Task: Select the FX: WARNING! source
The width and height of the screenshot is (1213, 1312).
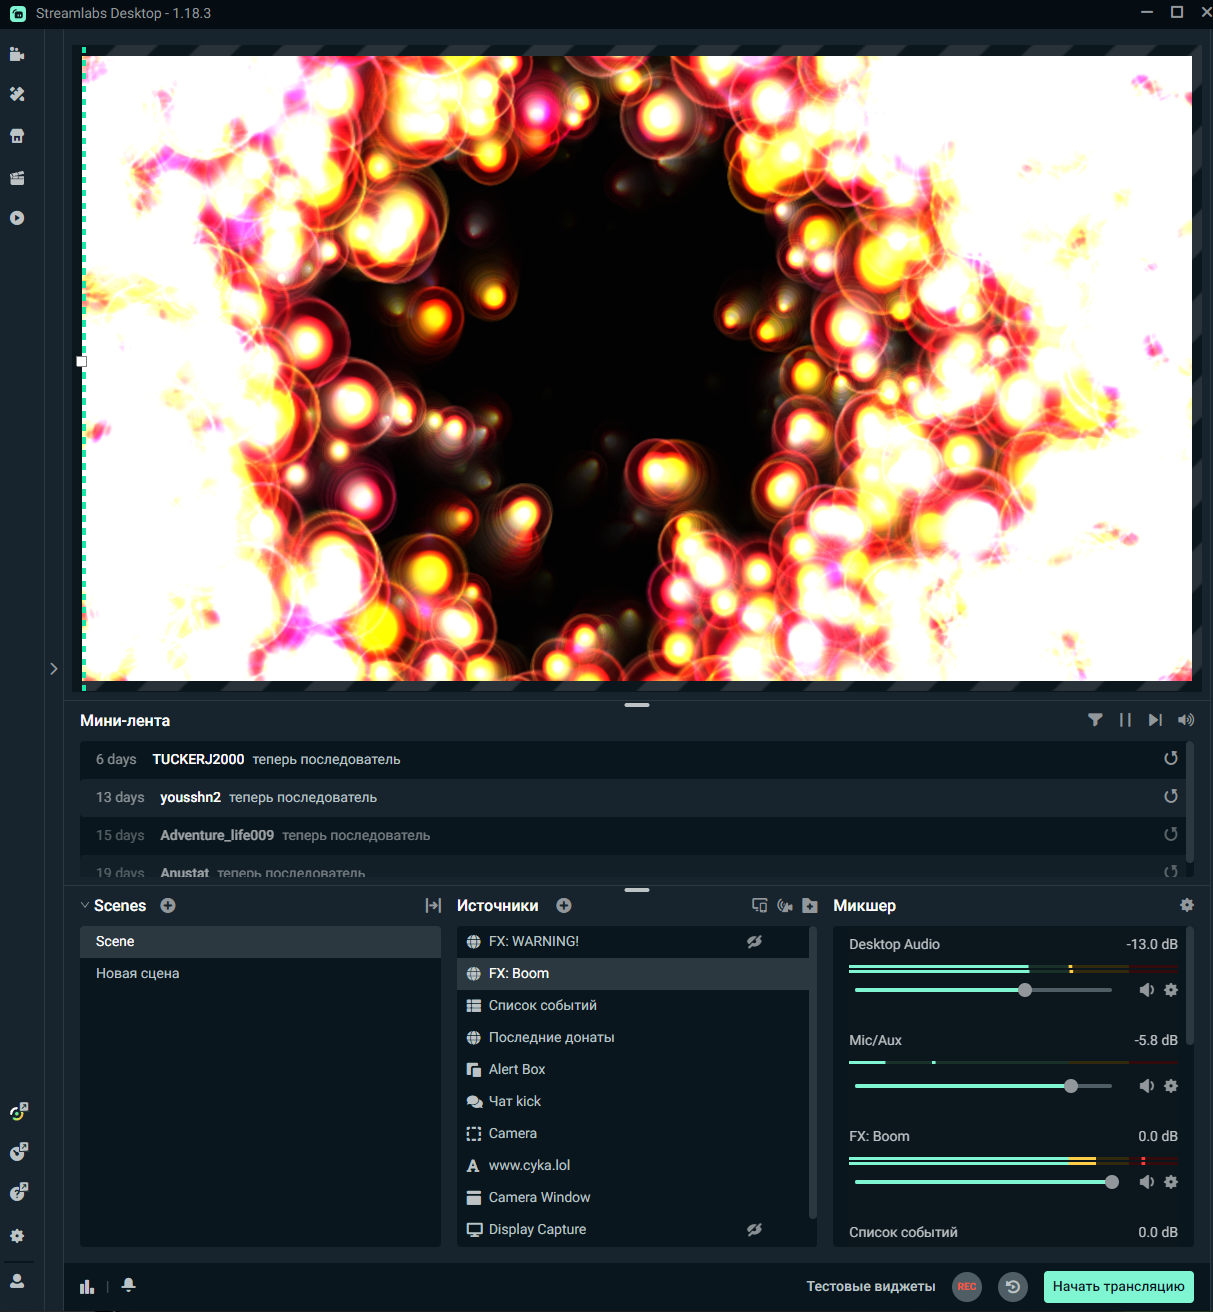Action: coord(633,942)
